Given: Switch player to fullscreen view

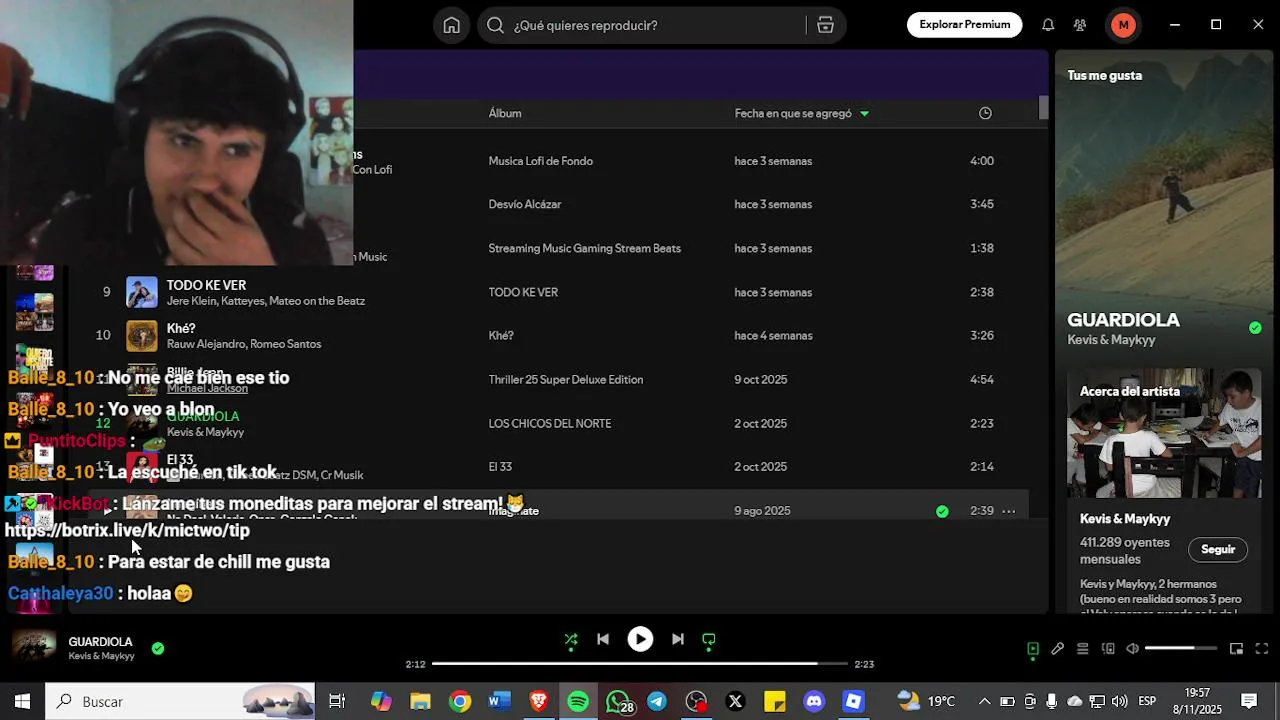Looking at the screenshot, I should click(1261, 649).
